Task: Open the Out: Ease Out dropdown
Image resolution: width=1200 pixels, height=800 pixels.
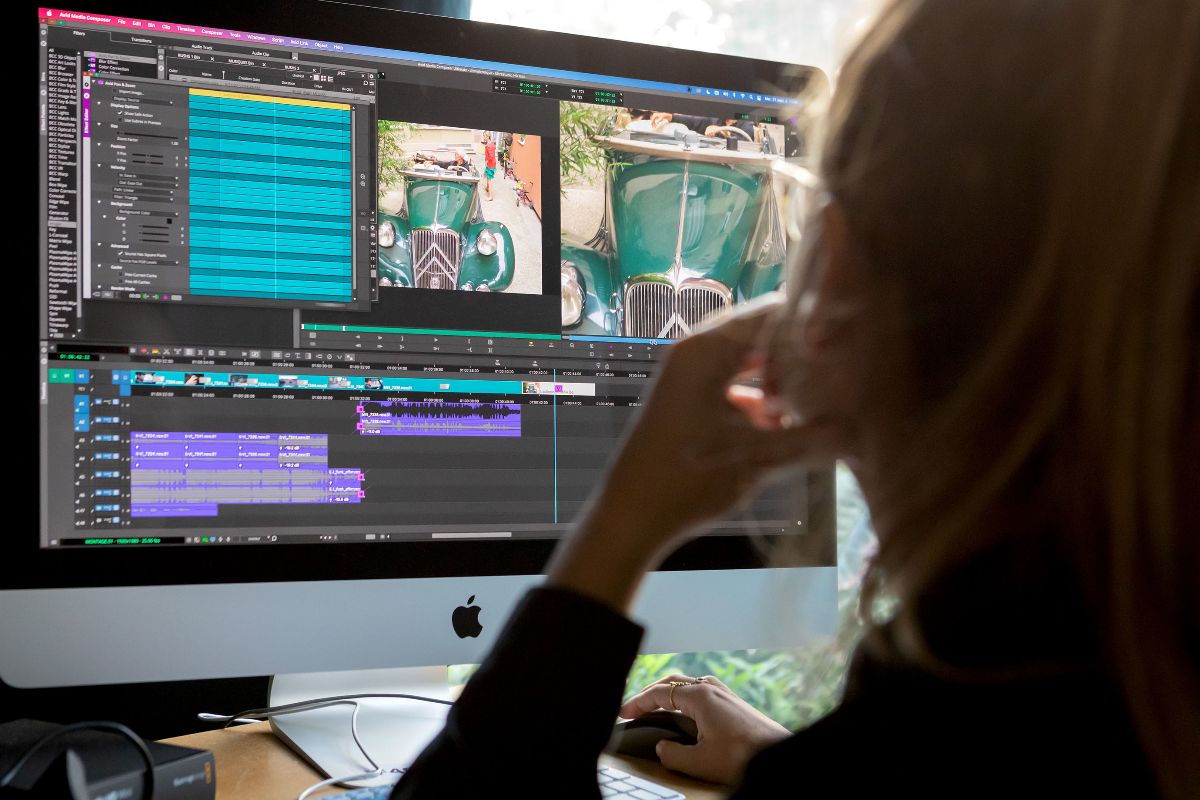Action: (x=148, y=184)
